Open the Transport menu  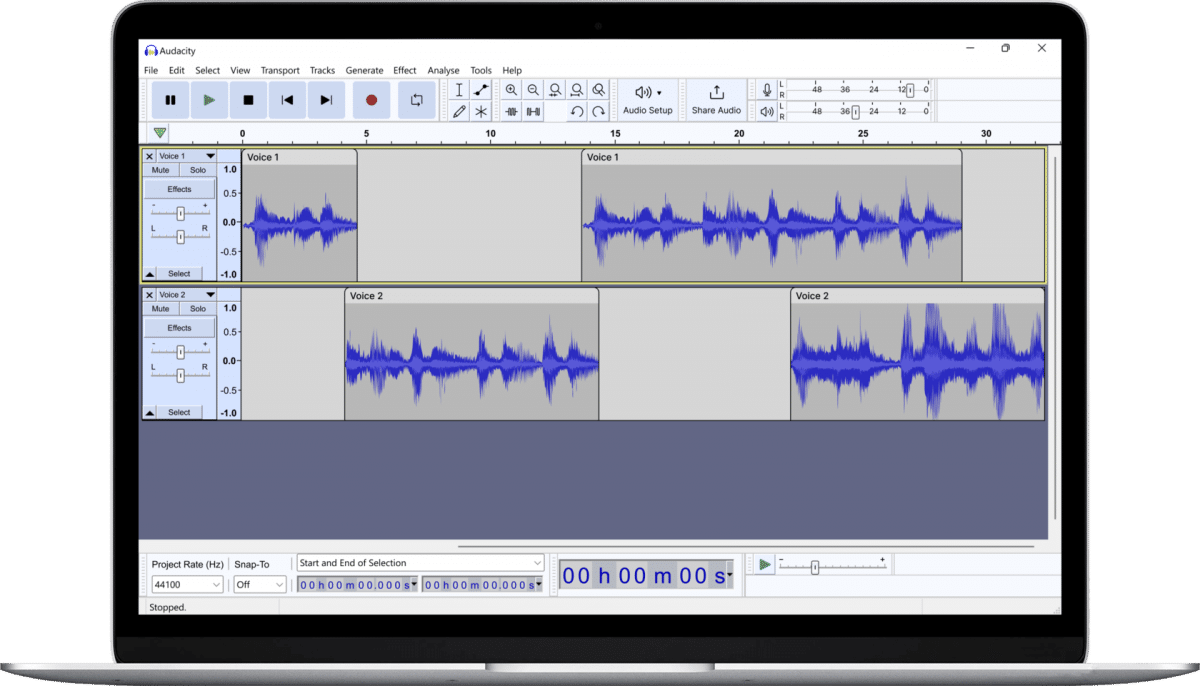280,70
